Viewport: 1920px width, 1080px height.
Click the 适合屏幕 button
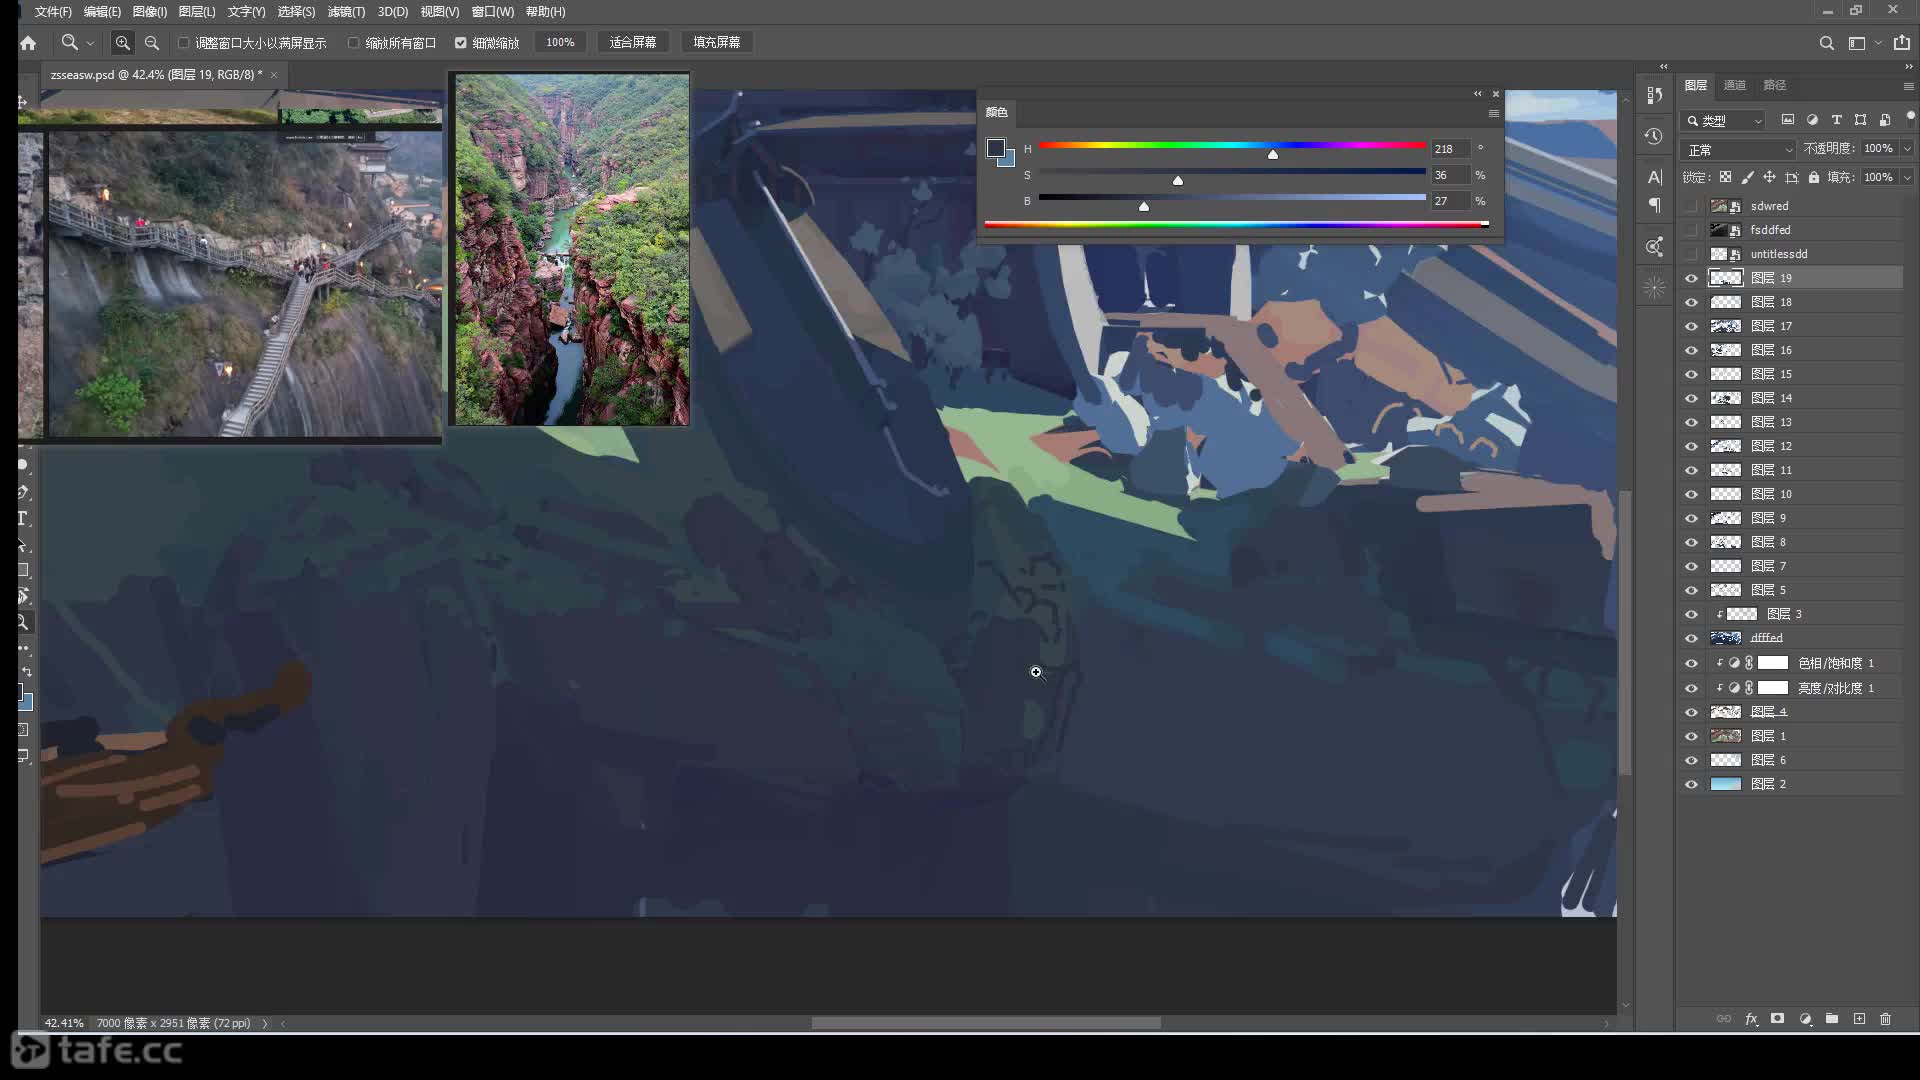pos(633,42)
